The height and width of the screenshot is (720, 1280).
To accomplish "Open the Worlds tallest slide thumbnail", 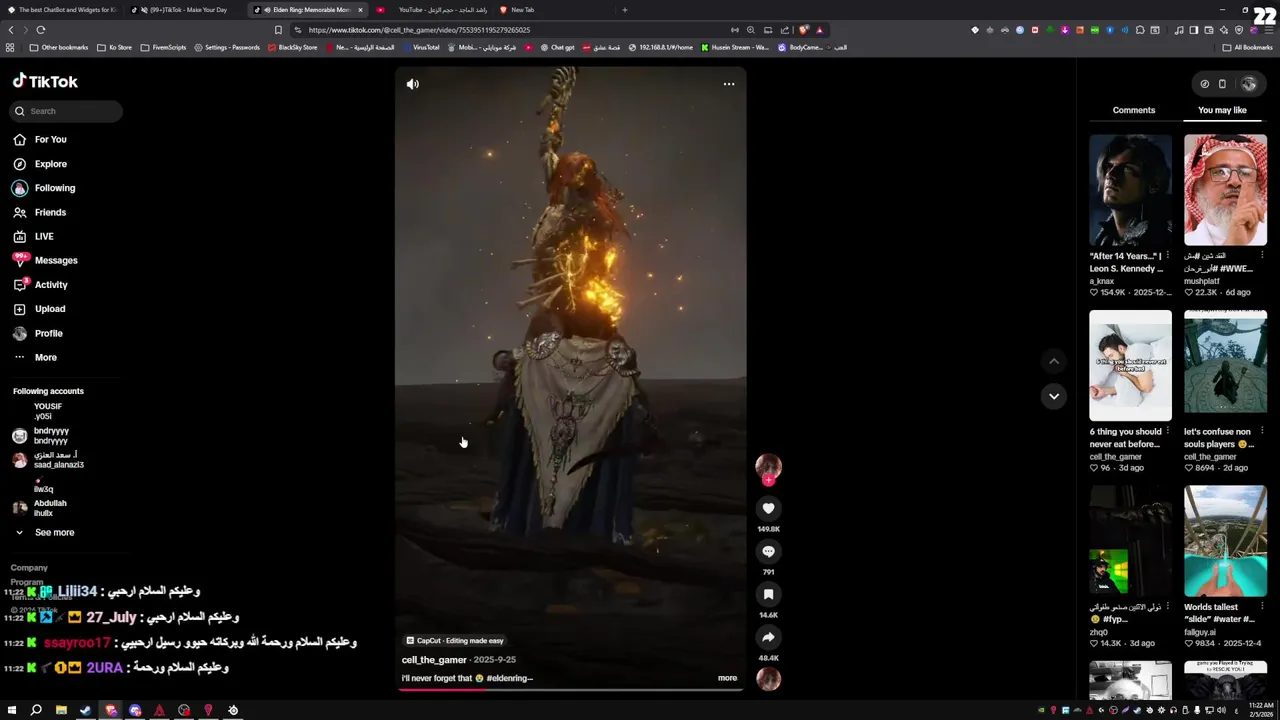I will click(1225, 541).
